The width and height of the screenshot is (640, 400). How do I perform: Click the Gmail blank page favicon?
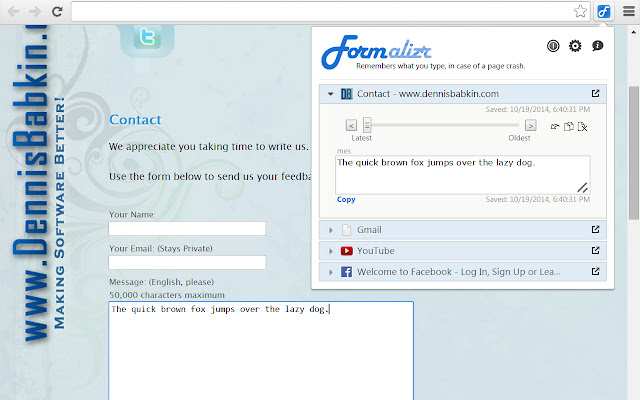tap(346, 230)
